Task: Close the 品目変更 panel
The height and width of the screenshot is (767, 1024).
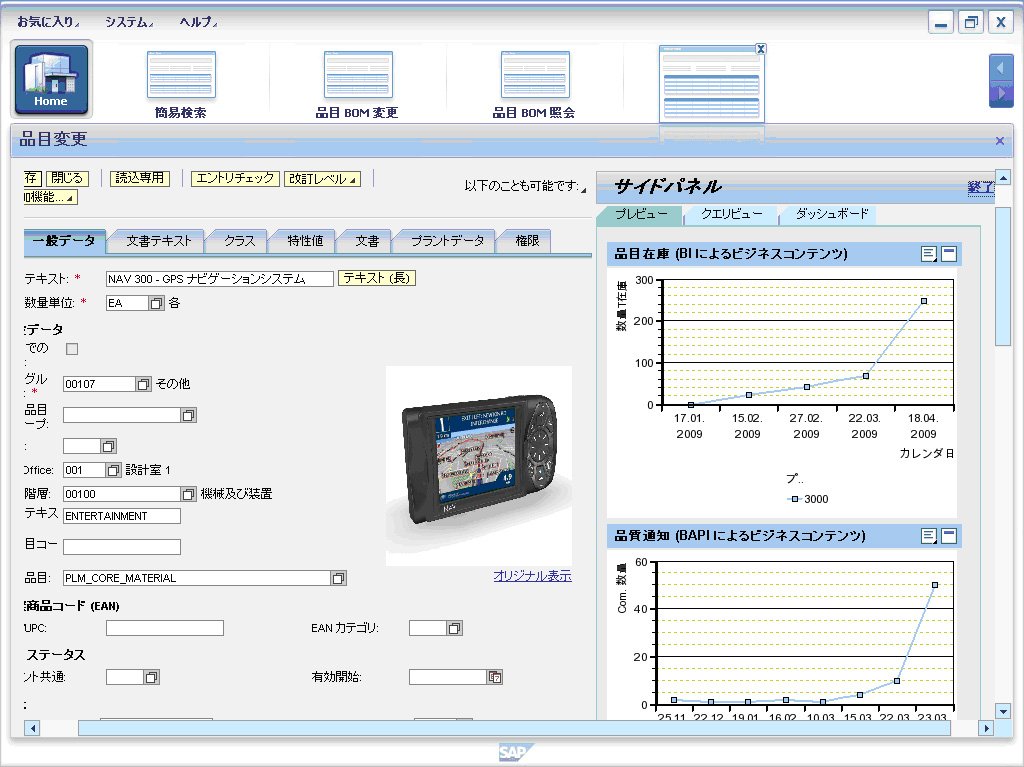Action: click(x=999, y=140)
